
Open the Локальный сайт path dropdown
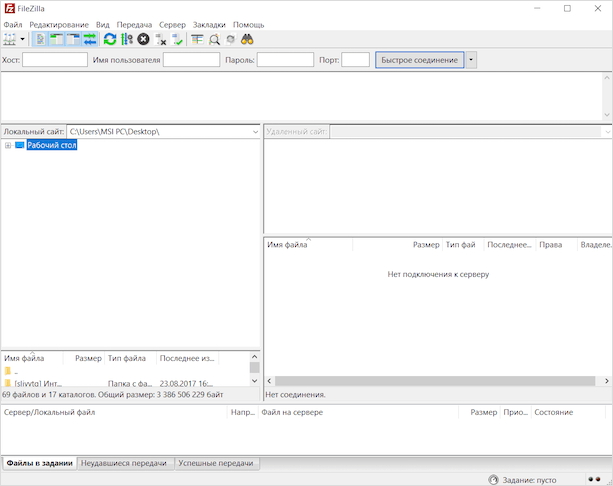click(254, 132)
